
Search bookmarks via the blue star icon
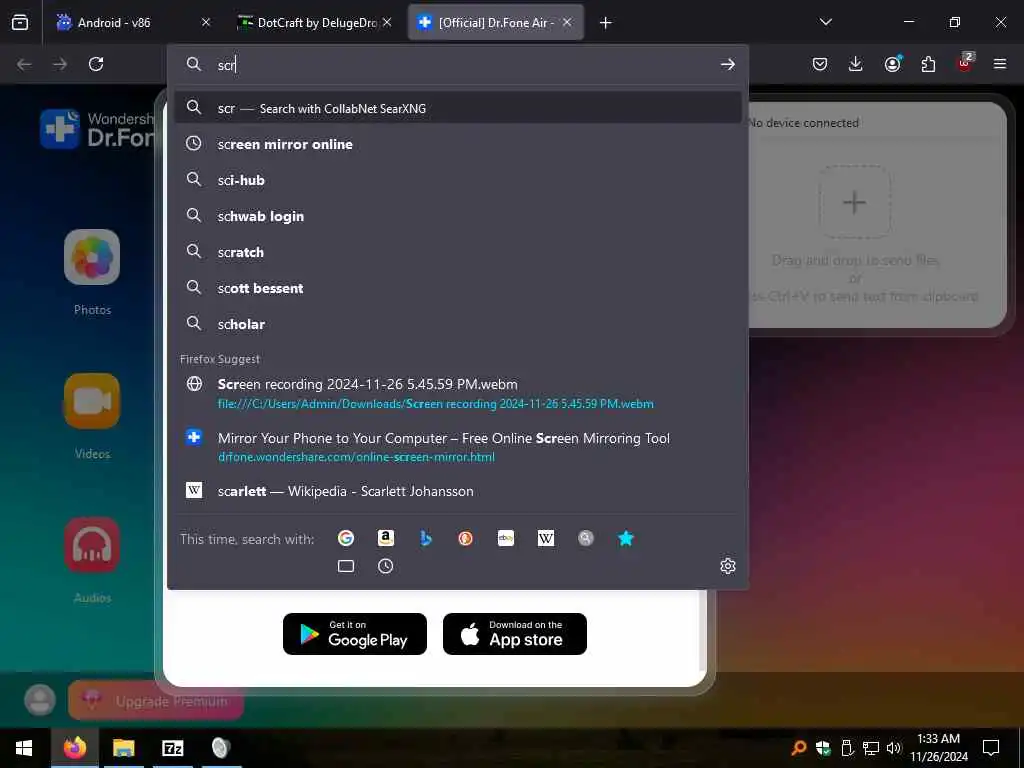(626, 538)
